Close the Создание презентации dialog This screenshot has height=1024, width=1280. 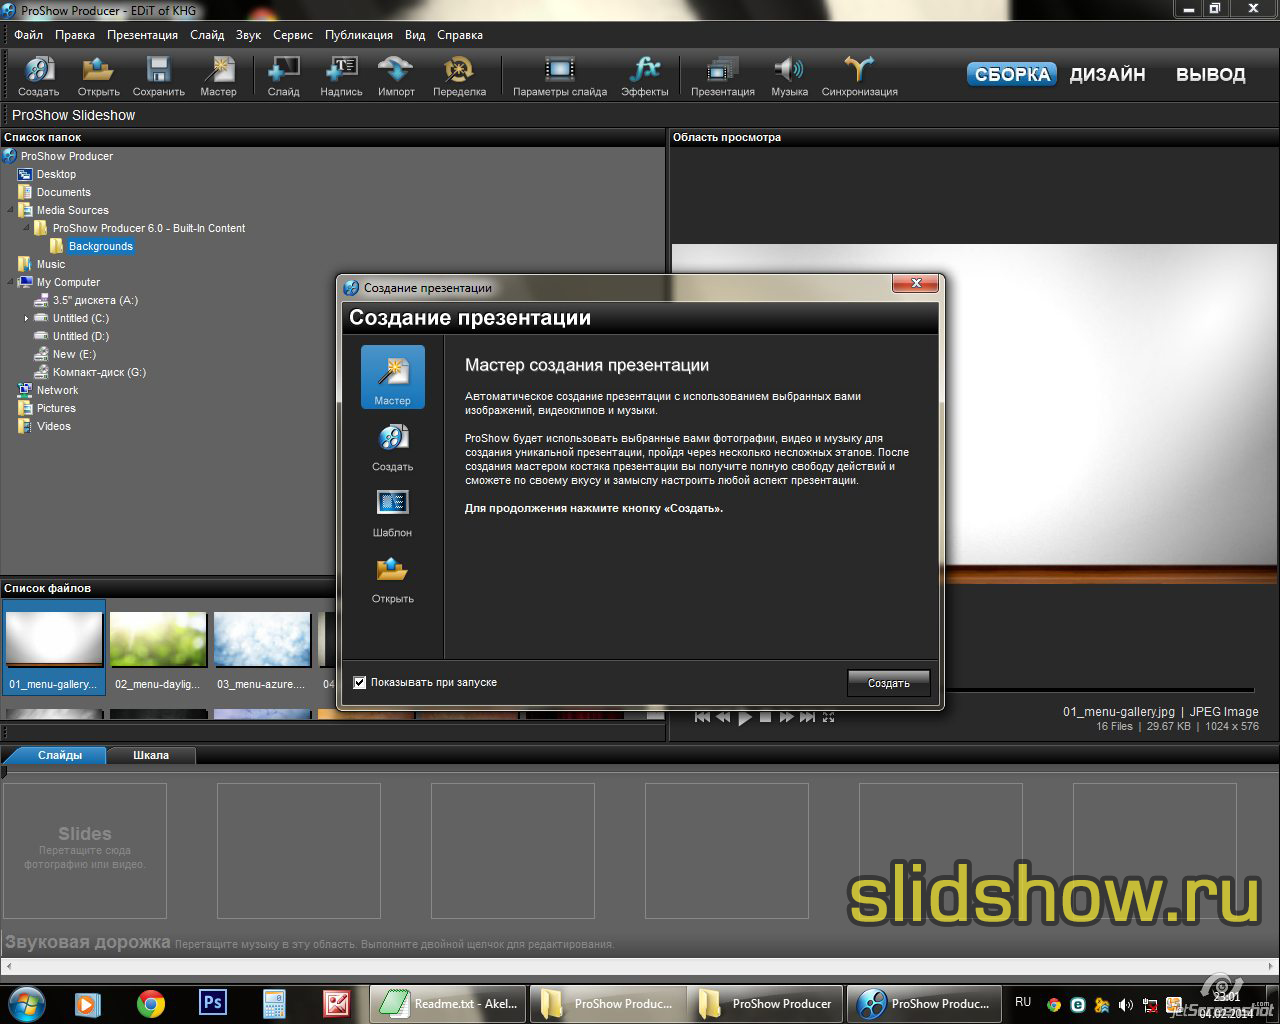pyautogui.click(x=915, y=284)
